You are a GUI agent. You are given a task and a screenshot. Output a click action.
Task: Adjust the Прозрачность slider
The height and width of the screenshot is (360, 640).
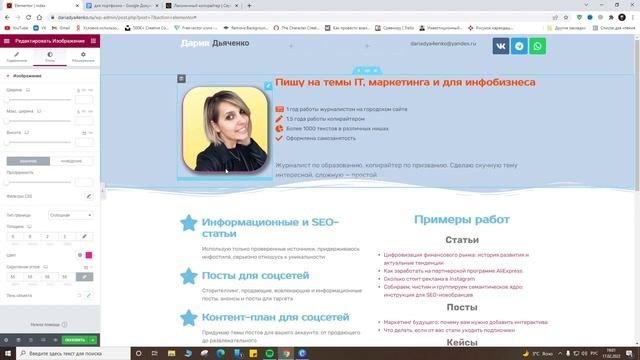pos(39,182)
